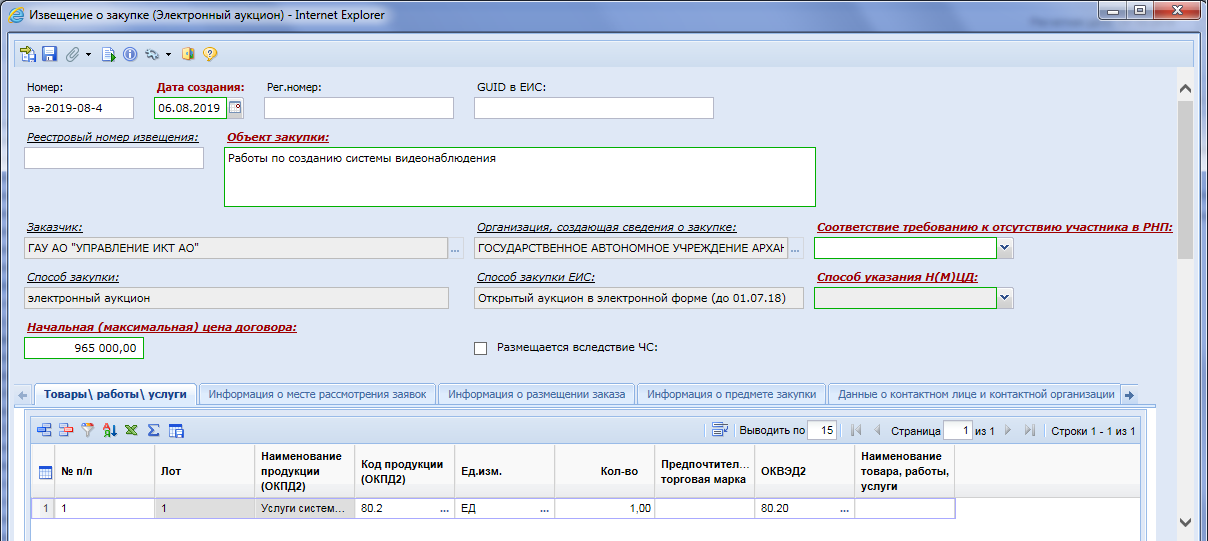Toggle the Размещается вследствие ЧС checkbox
The width and height of the screenshot is (1208, 541).
(480, 348)
